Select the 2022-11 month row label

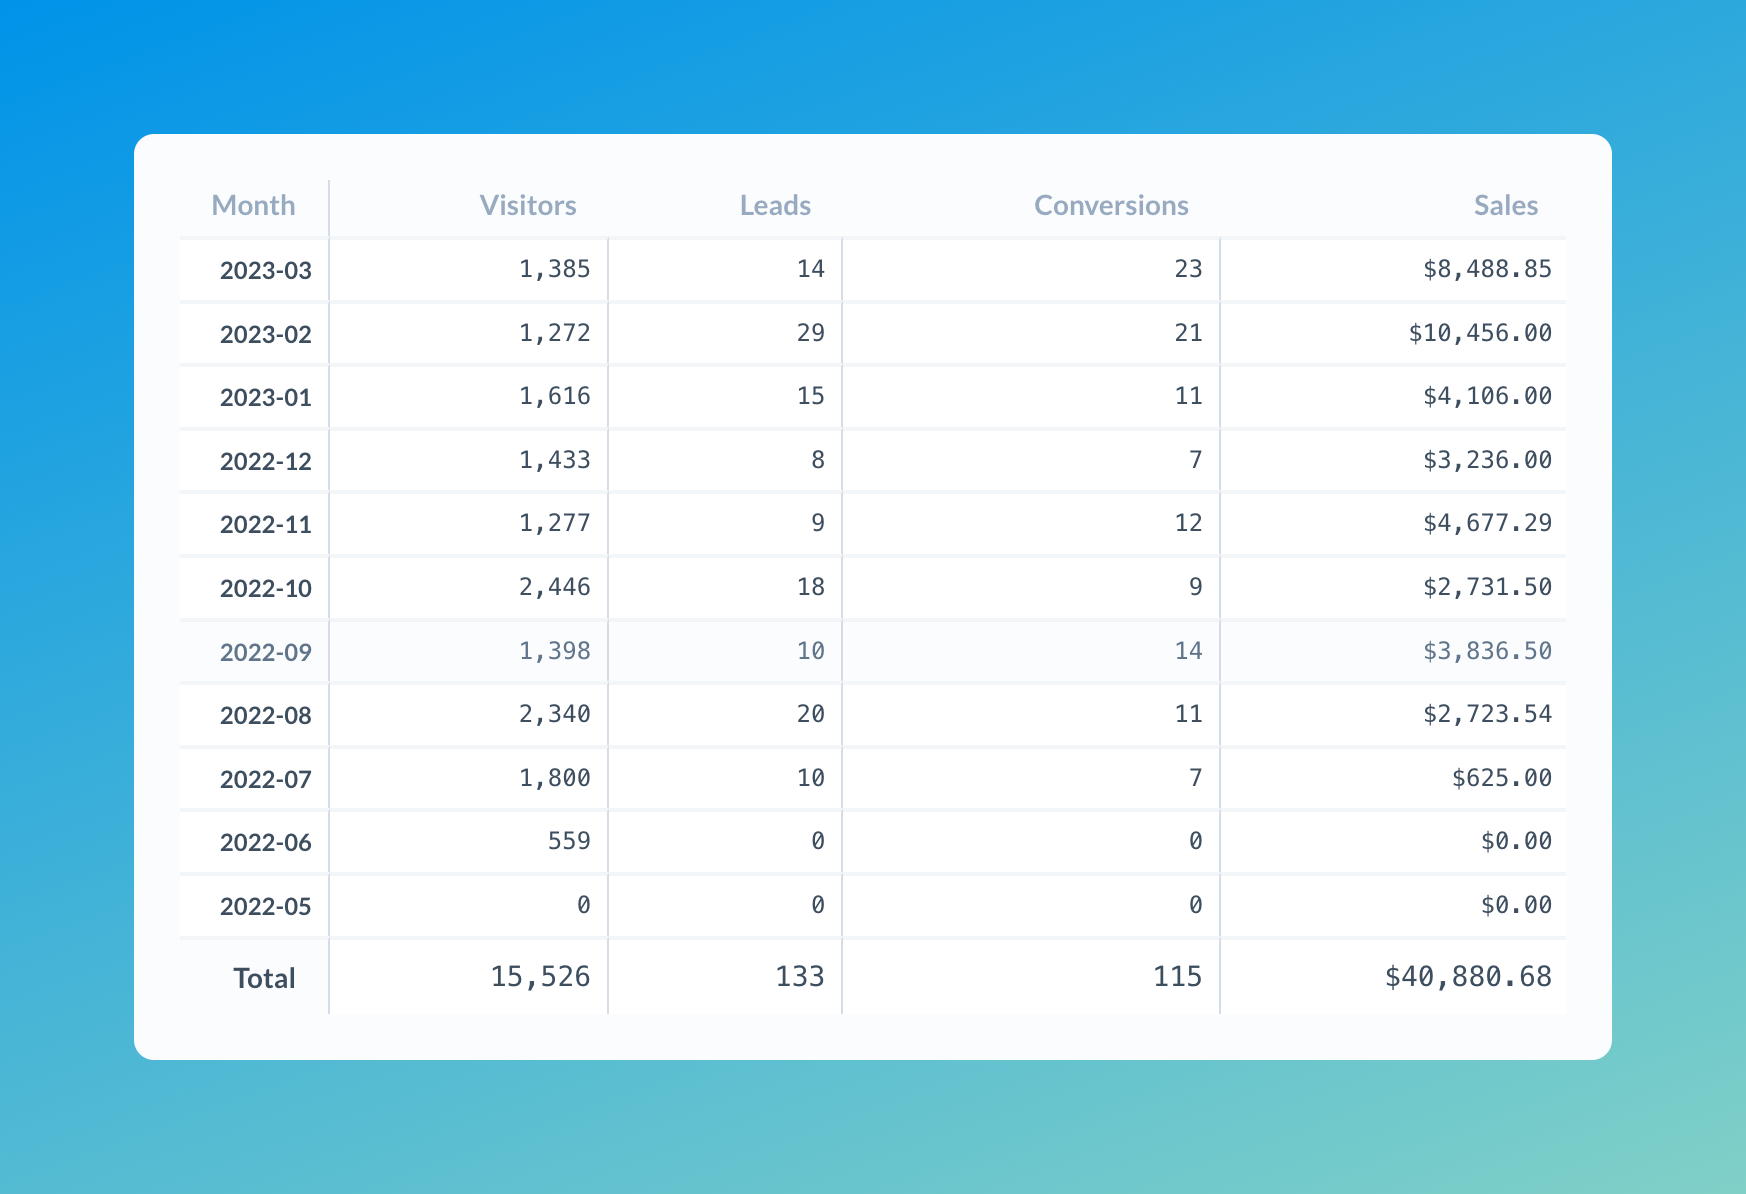coord(266,524)
